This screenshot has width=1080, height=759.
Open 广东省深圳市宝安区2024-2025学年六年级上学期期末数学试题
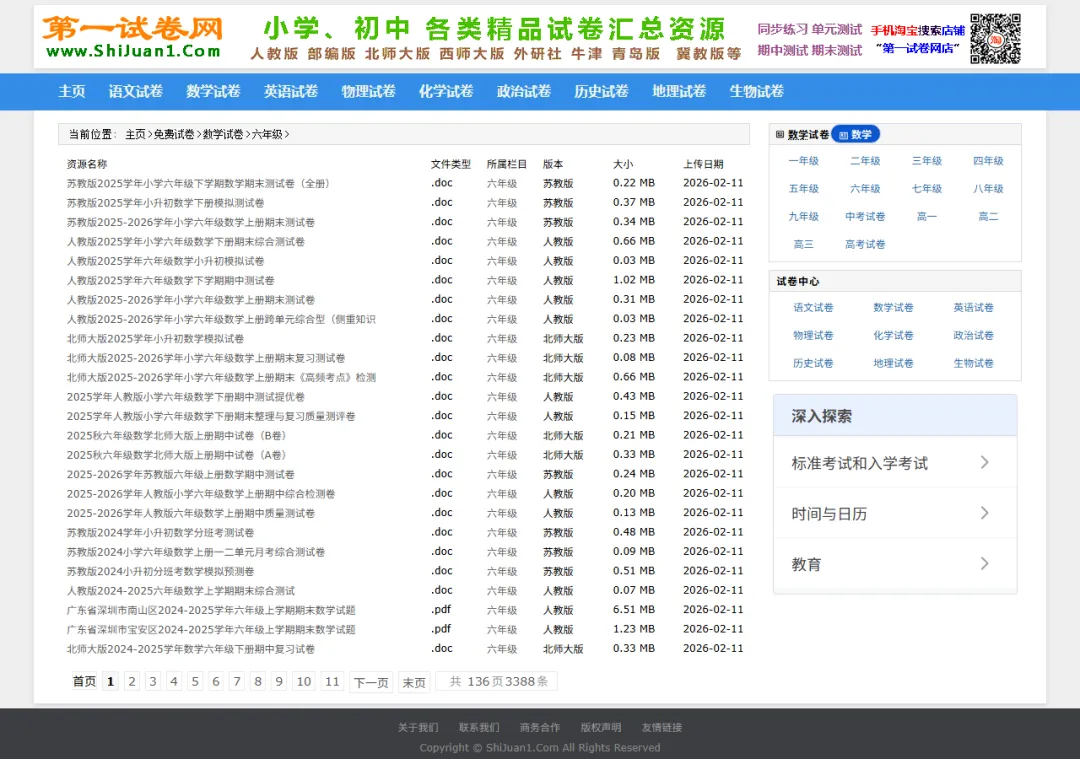pyautogui.click(x=211, y=629)
